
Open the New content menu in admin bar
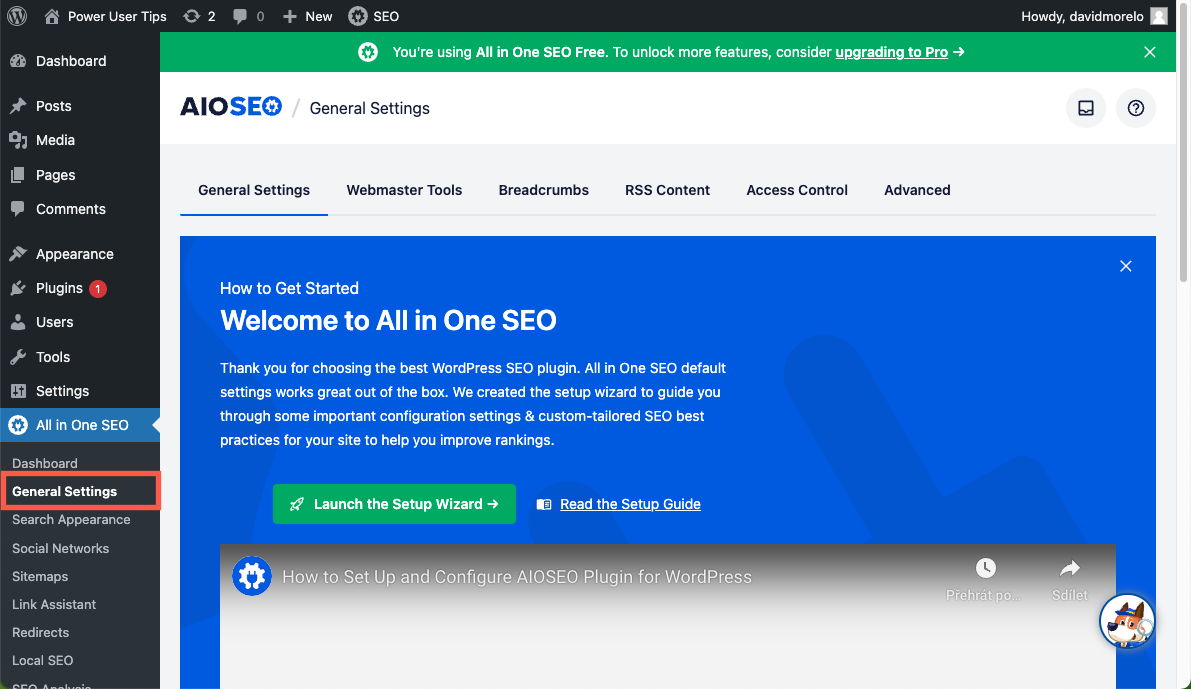(x=306, y=15)
